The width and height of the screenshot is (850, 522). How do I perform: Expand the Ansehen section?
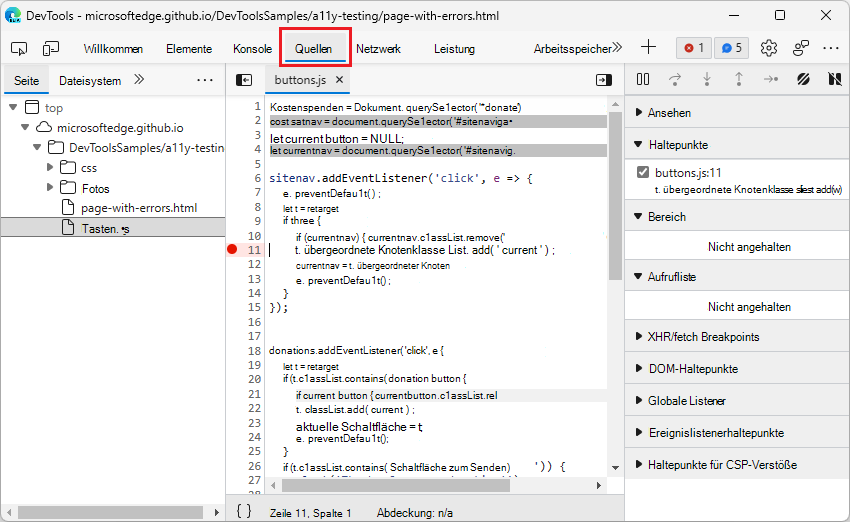pos(737,113)
